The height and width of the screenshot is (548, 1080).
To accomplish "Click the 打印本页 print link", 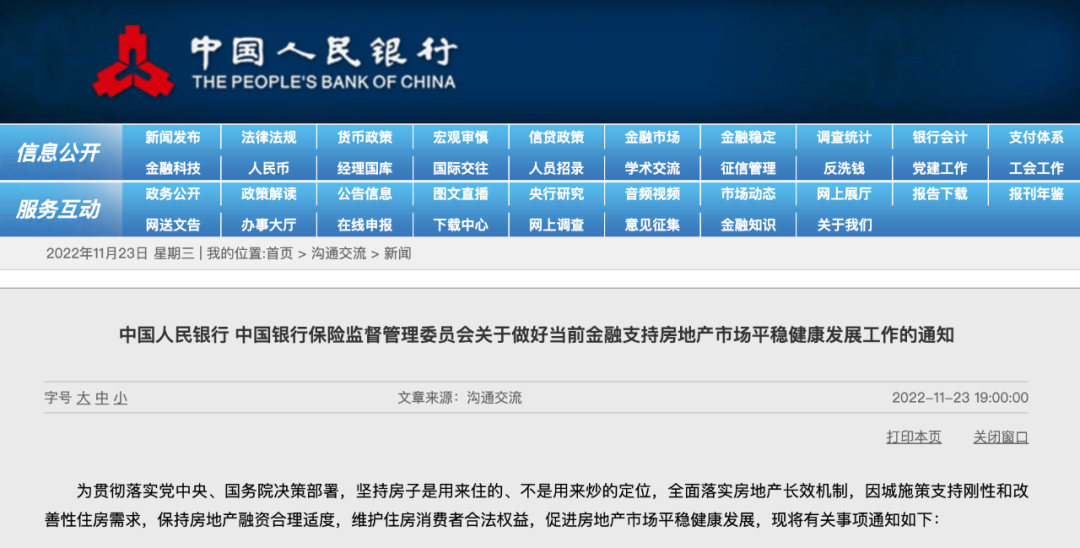I will point(913,437).
